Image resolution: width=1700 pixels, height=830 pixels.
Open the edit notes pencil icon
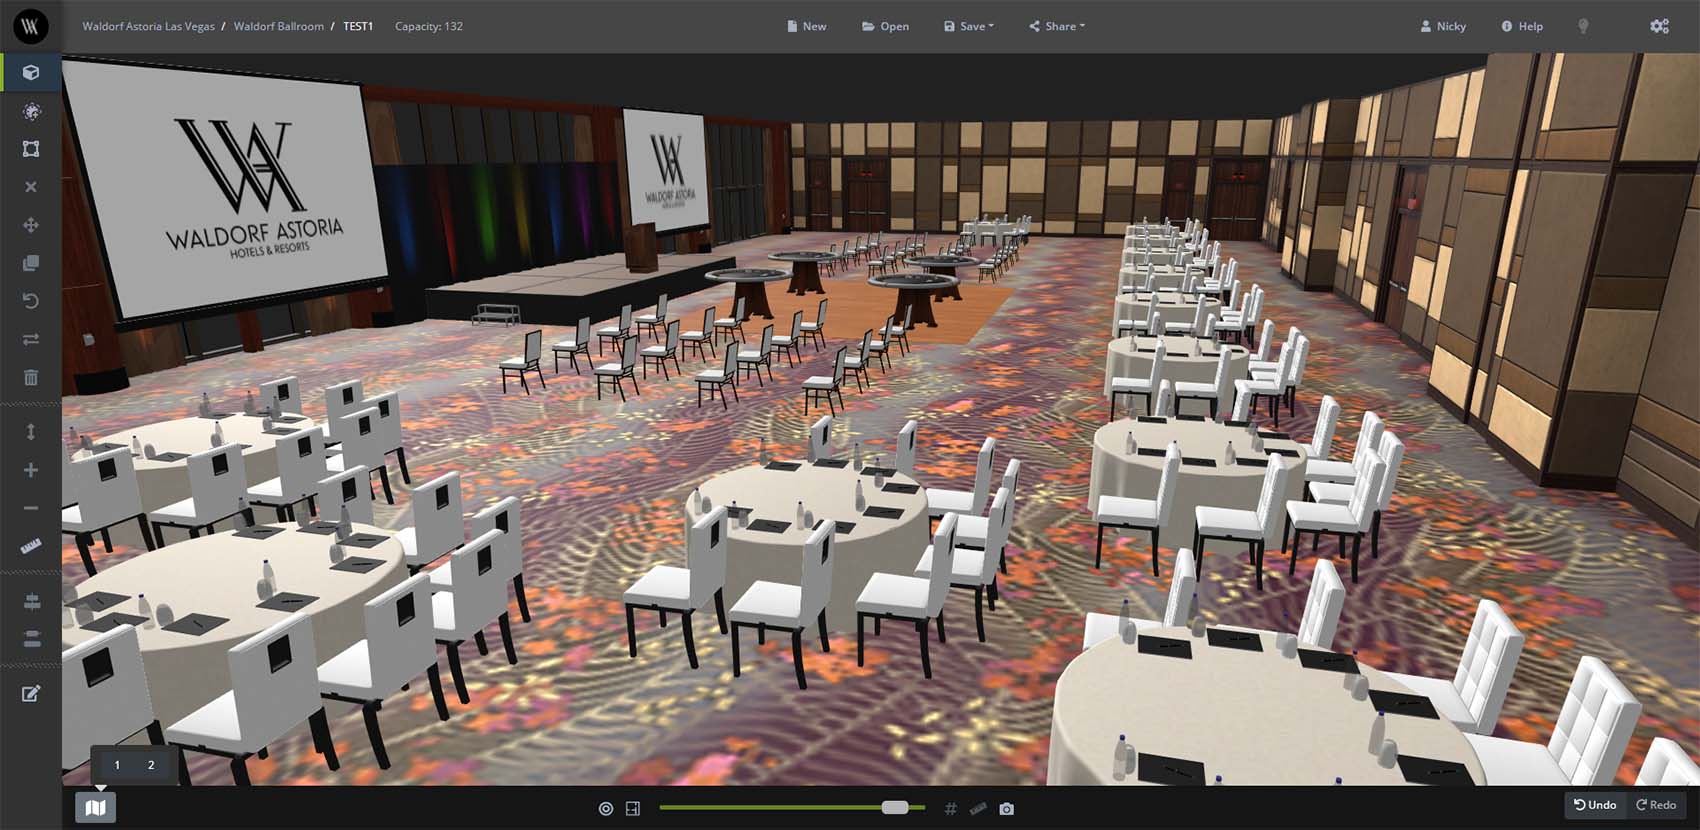coord(31,694)
